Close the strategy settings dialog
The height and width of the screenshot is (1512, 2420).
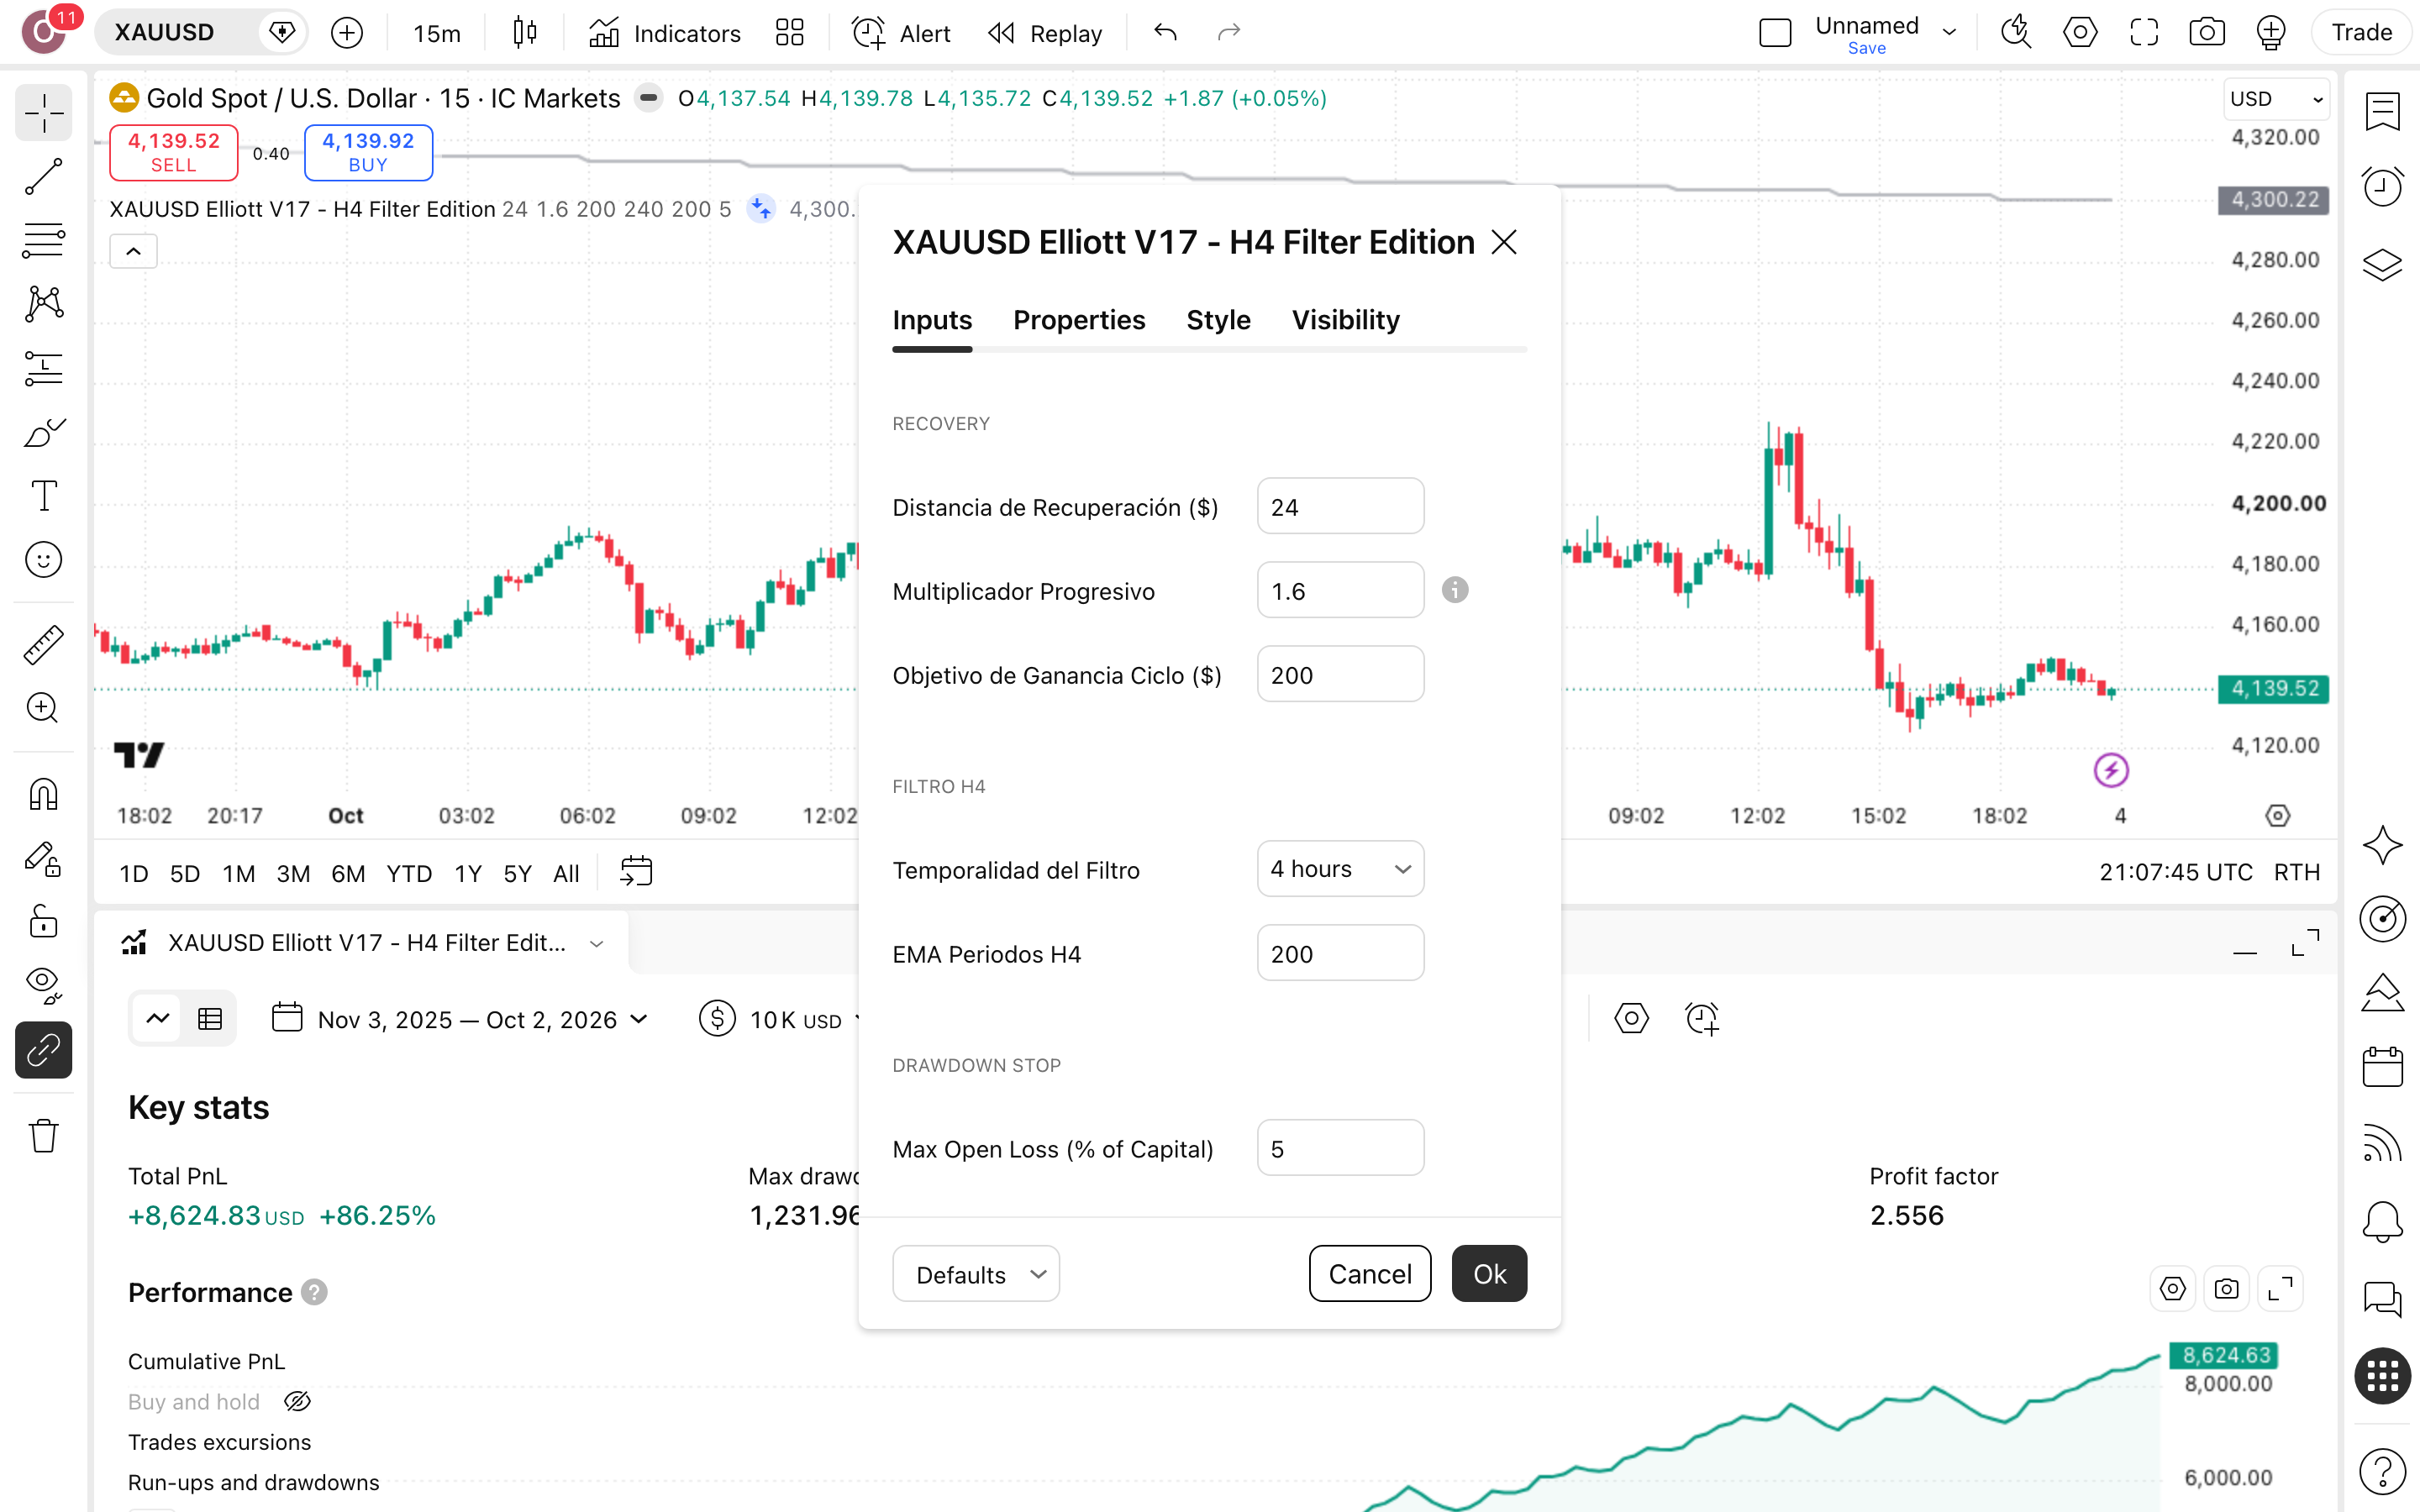[1504, 242]
